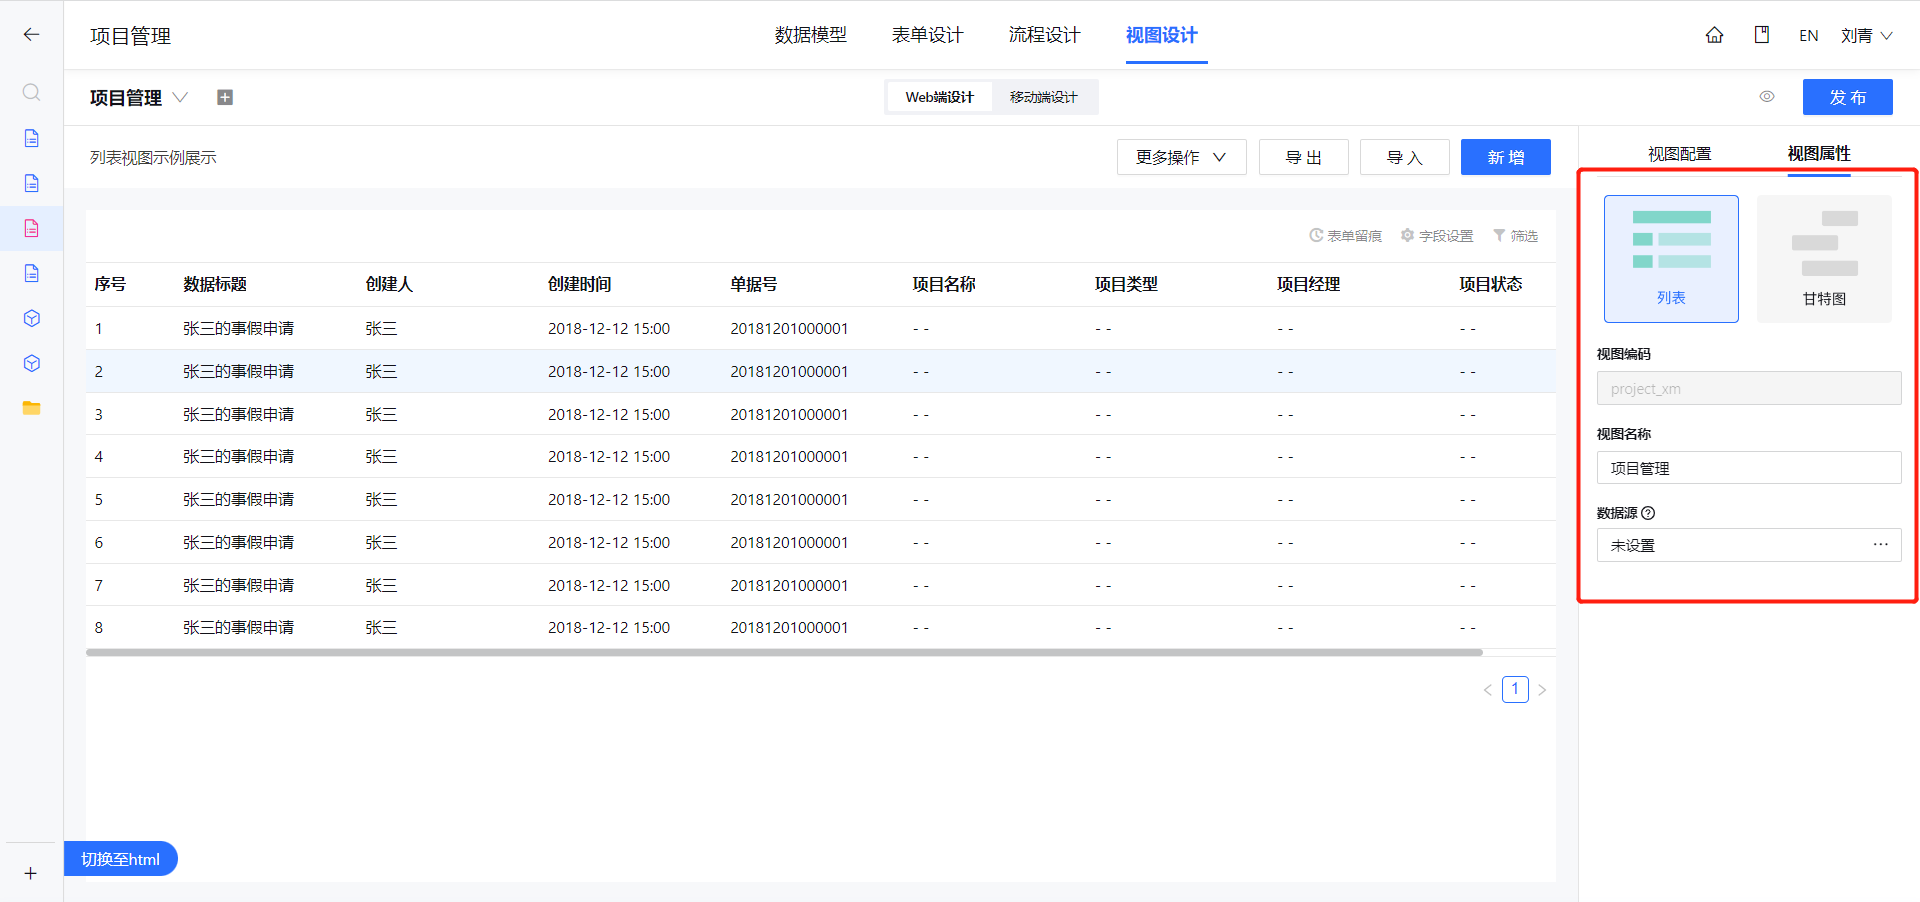
Task: Click the 单据号 column header
Action: tap(753, 284)
